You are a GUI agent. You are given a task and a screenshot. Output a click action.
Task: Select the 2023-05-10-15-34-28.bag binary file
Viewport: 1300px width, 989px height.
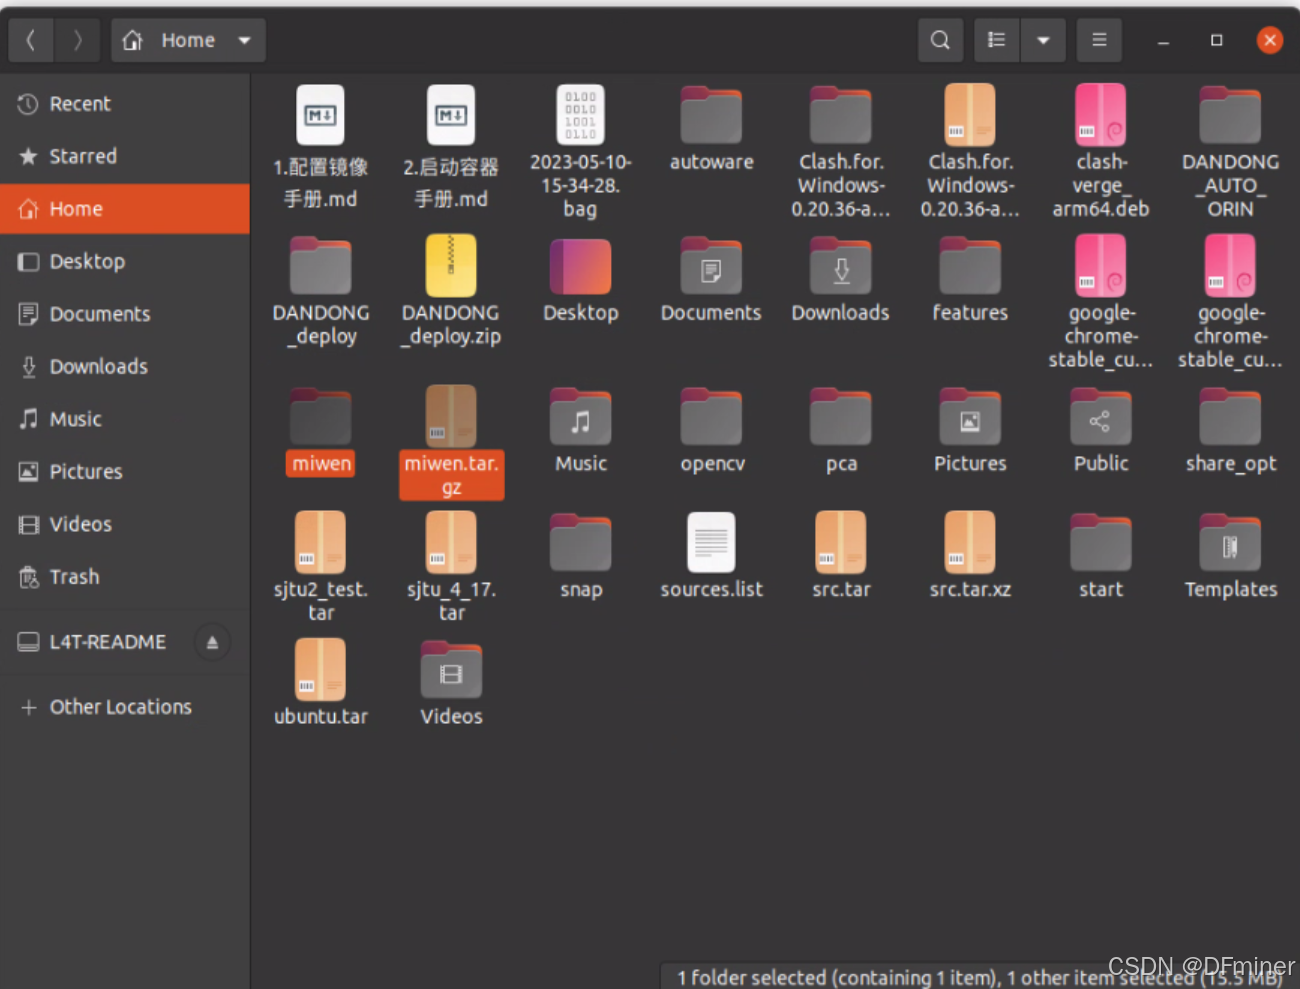[x=581, y=151]
